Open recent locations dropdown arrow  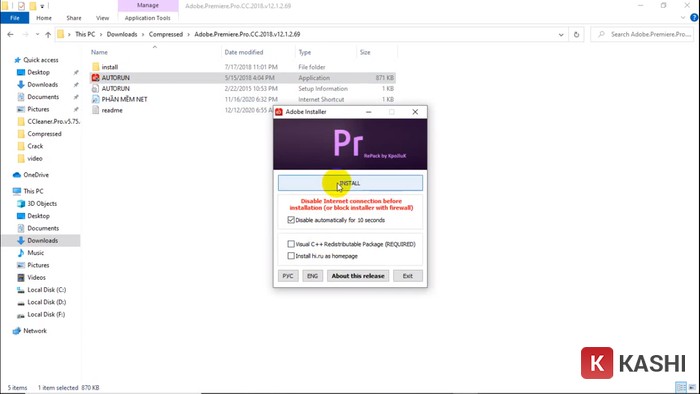click(x=38, y=34)
